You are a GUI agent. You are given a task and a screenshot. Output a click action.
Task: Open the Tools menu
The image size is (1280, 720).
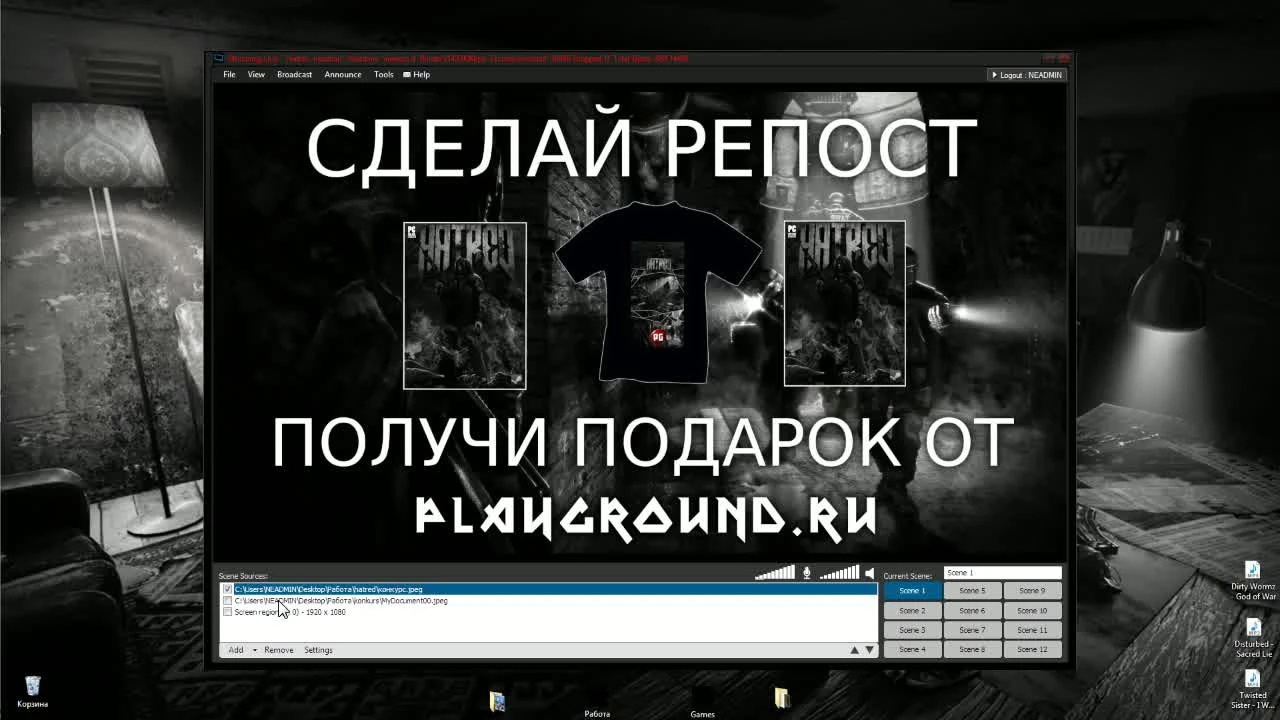382,74
